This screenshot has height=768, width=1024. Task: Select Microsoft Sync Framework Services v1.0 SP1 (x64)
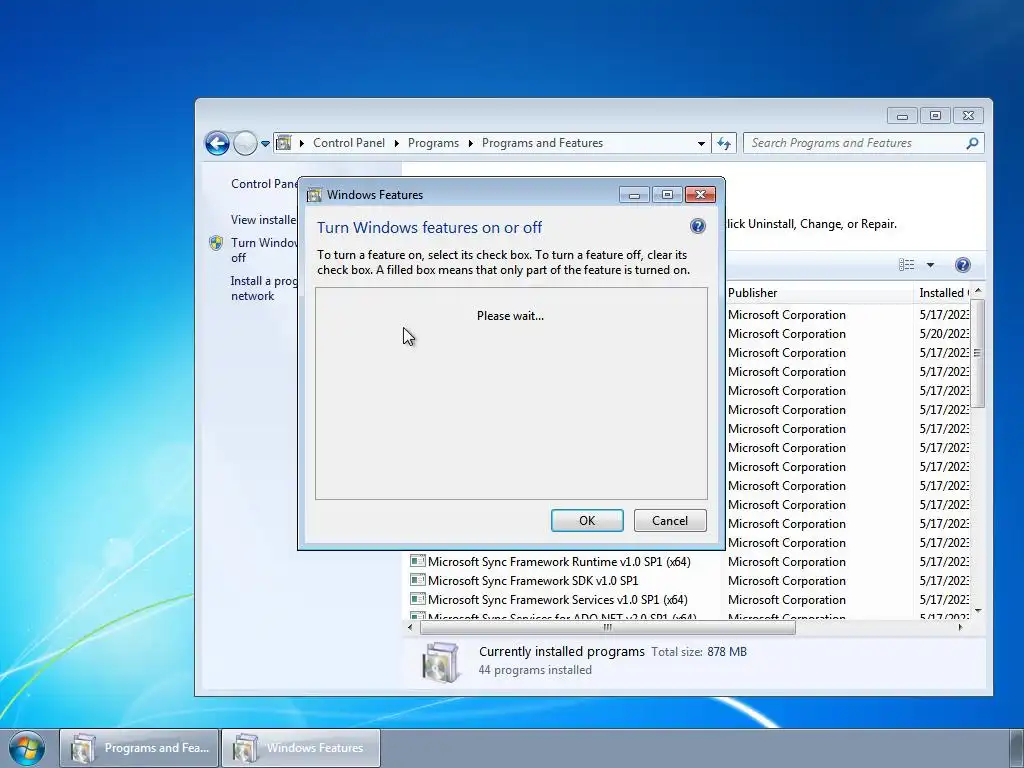557,600
